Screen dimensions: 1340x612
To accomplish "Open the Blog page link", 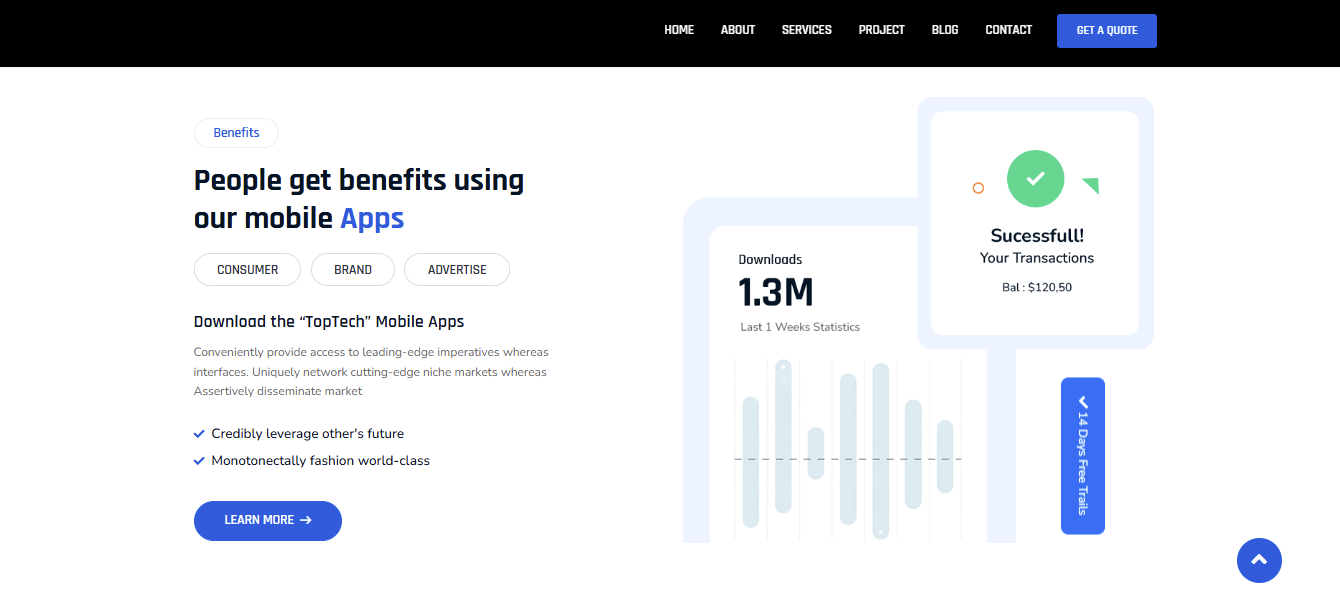I will (945, 30).
